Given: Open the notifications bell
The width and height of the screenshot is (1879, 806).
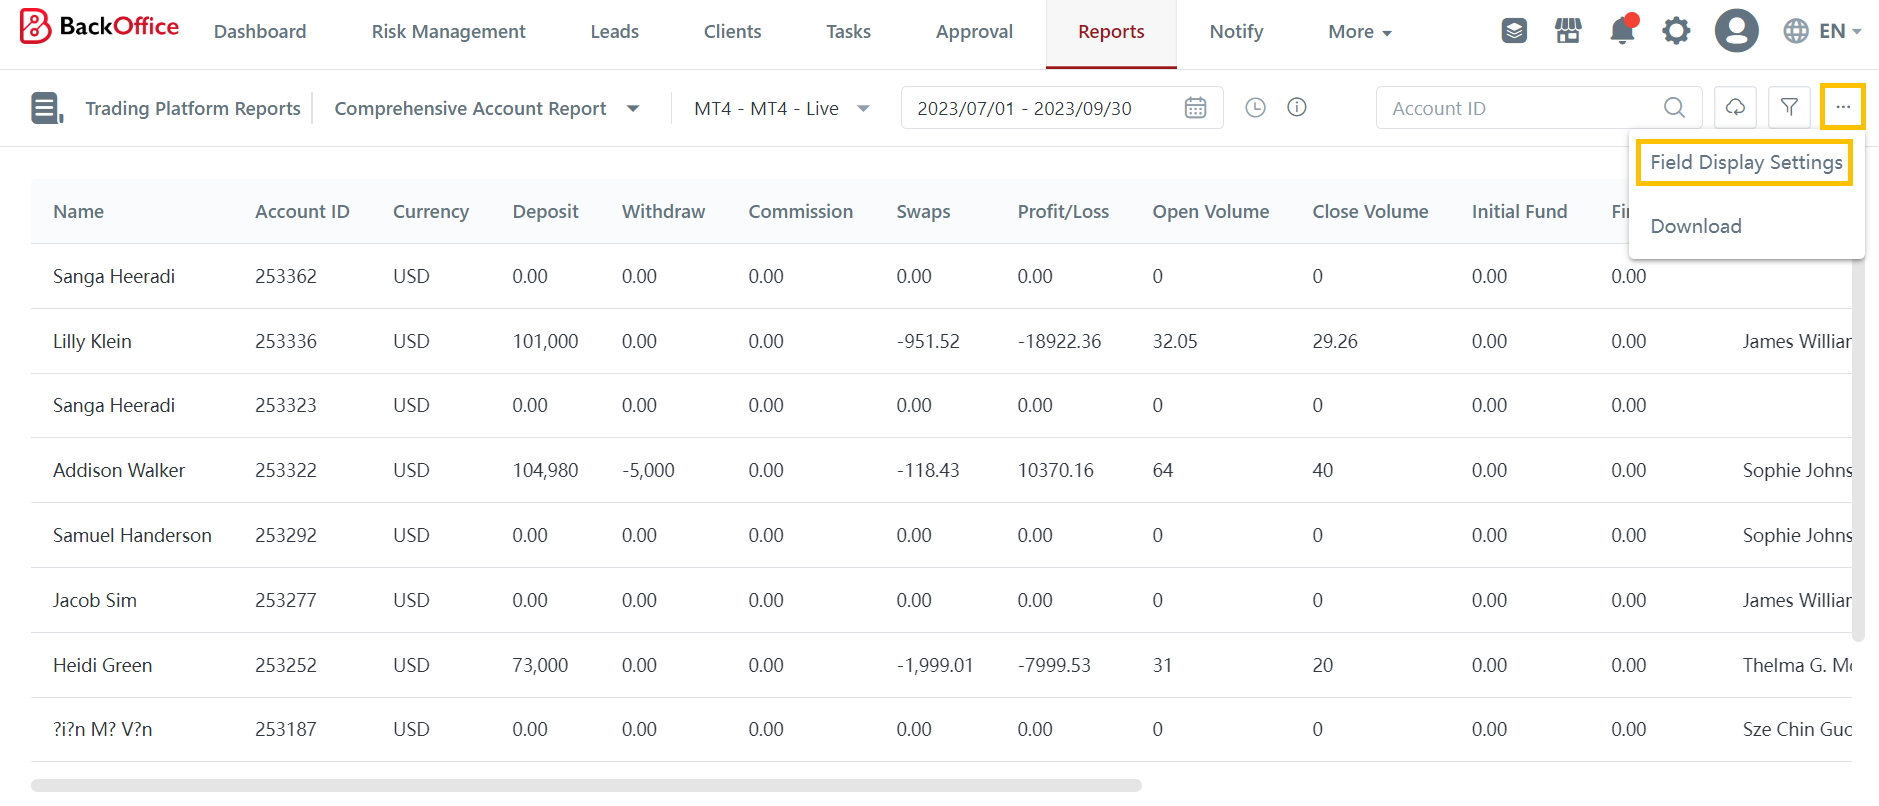Looking at the screenshot, I should click(1622, 31).
